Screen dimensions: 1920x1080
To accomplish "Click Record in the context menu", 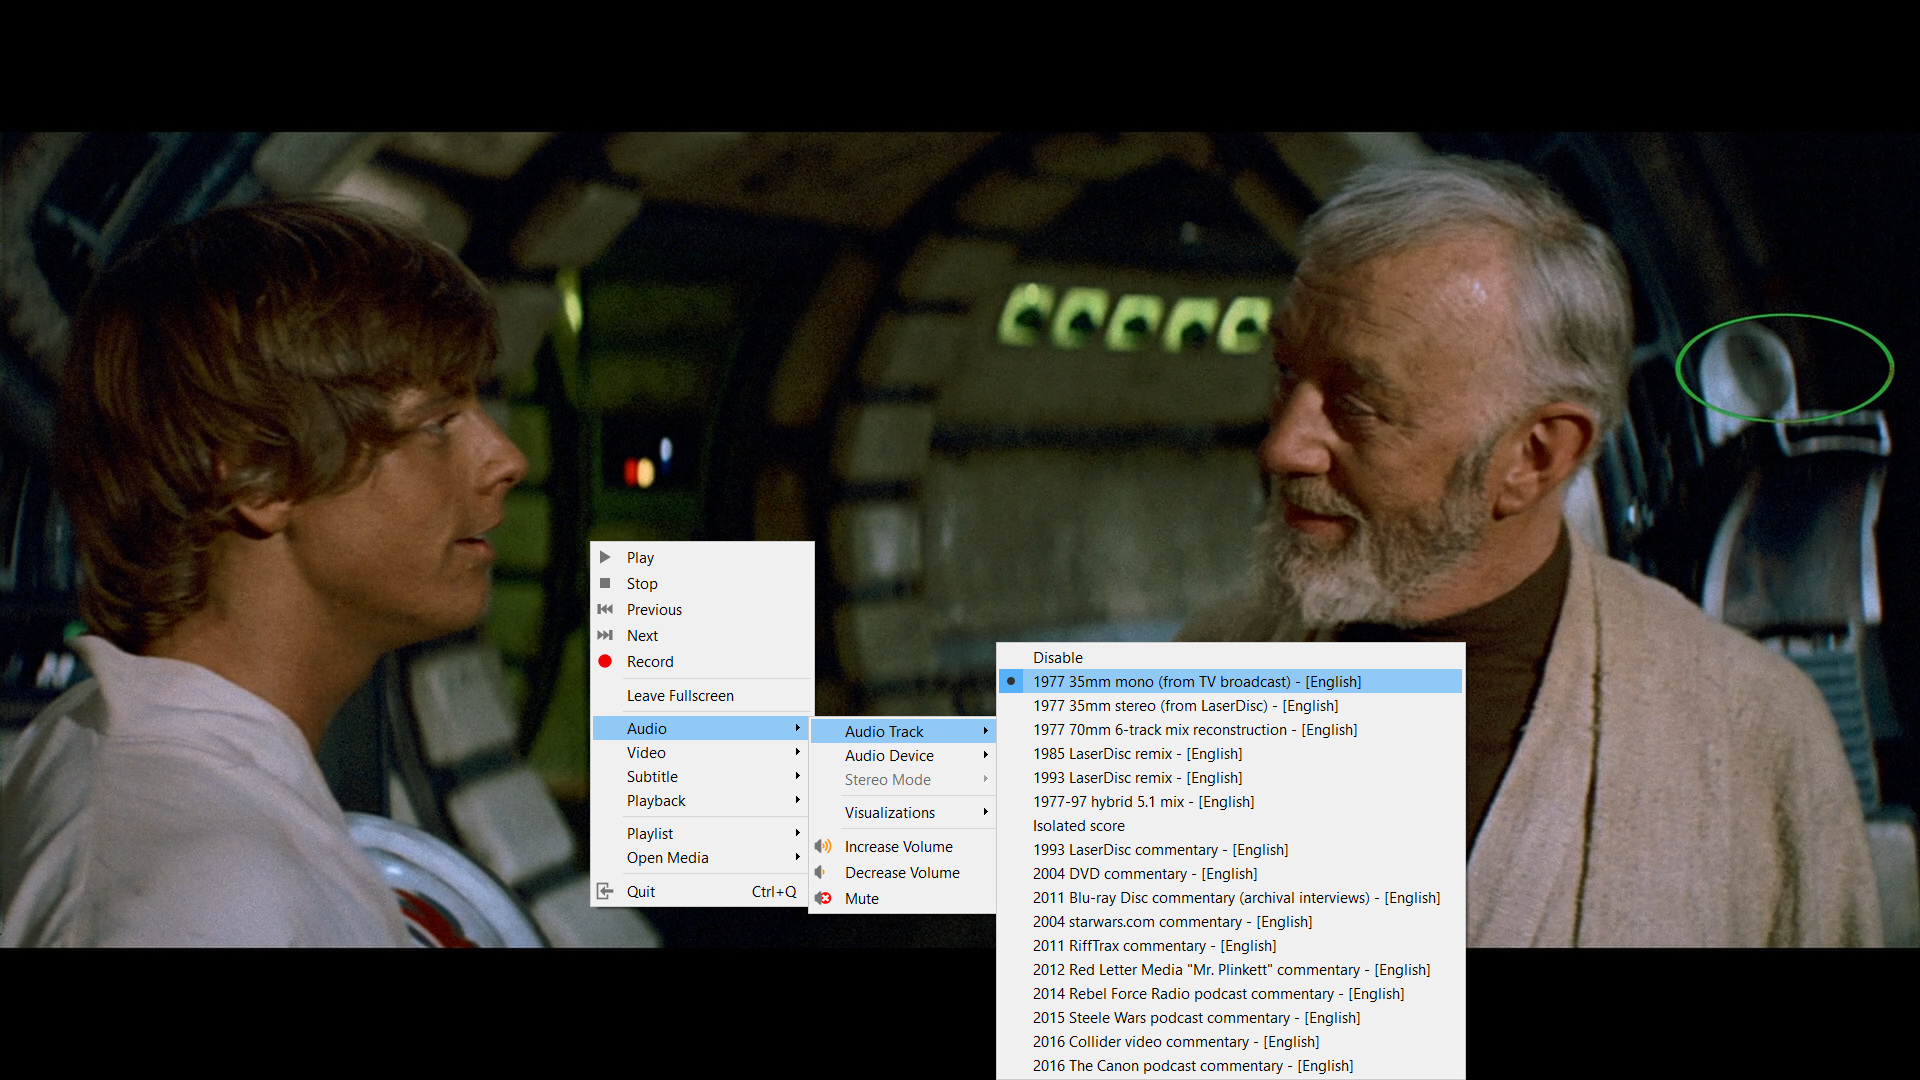I will [x=702, y=661].
